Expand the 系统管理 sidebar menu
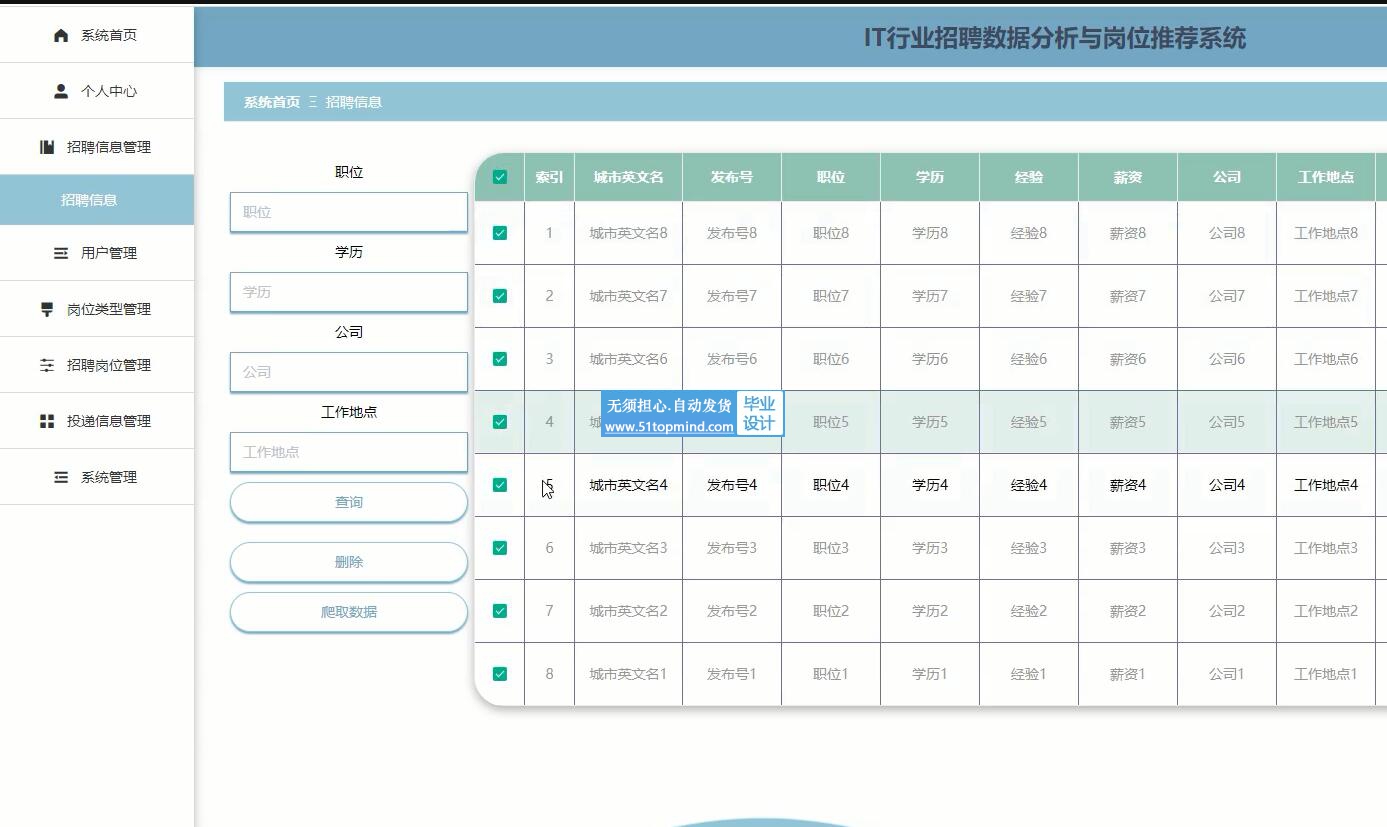 97,477
